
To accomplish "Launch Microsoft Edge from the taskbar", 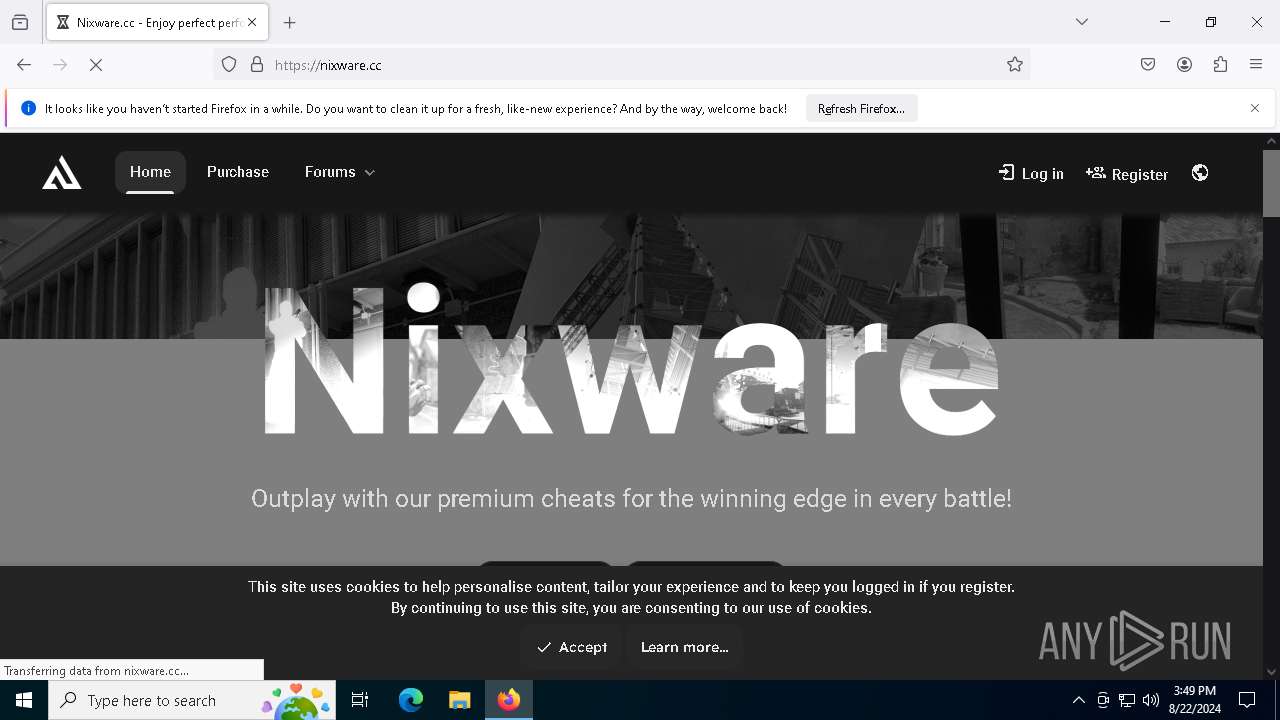I will 411,700.
